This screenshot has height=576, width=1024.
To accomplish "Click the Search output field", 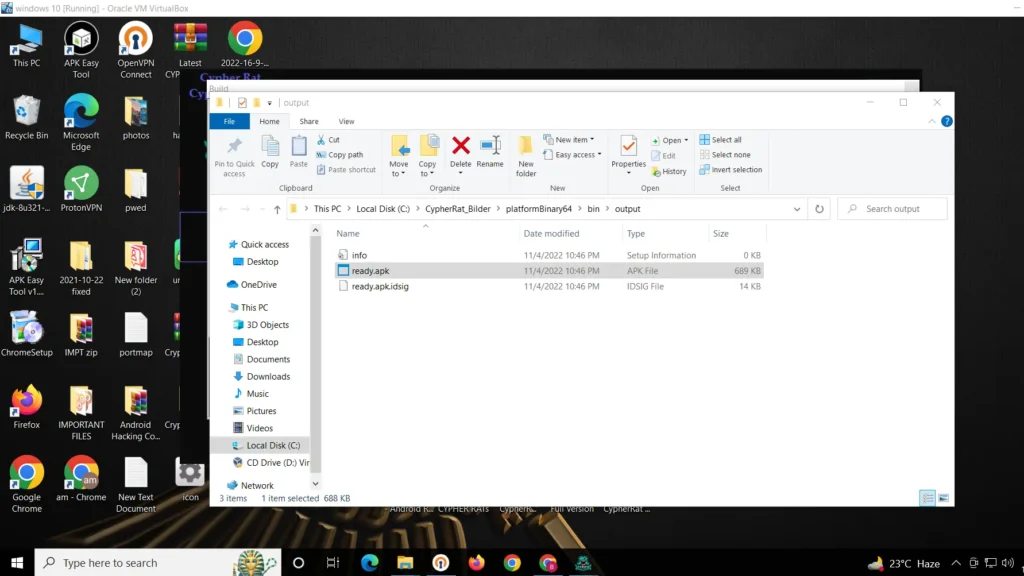I will coord(892,209).
